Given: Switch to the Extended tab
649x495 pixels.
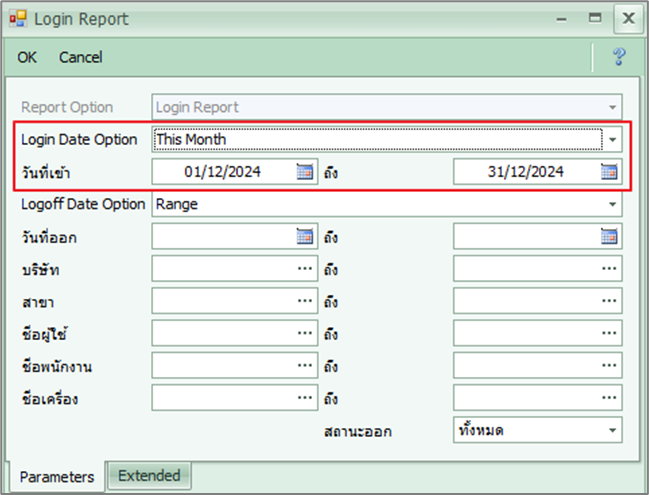Looking at the screenshot, I should coord(149,476).
